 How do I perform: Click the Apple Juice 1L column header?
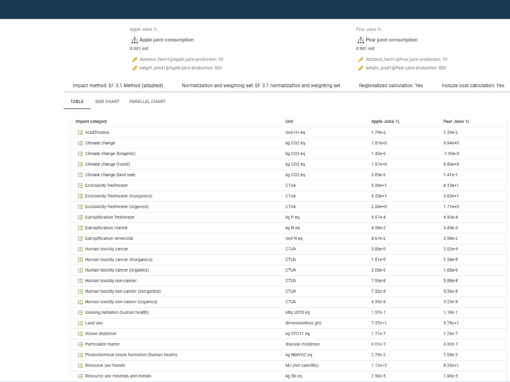coord(385,121)
